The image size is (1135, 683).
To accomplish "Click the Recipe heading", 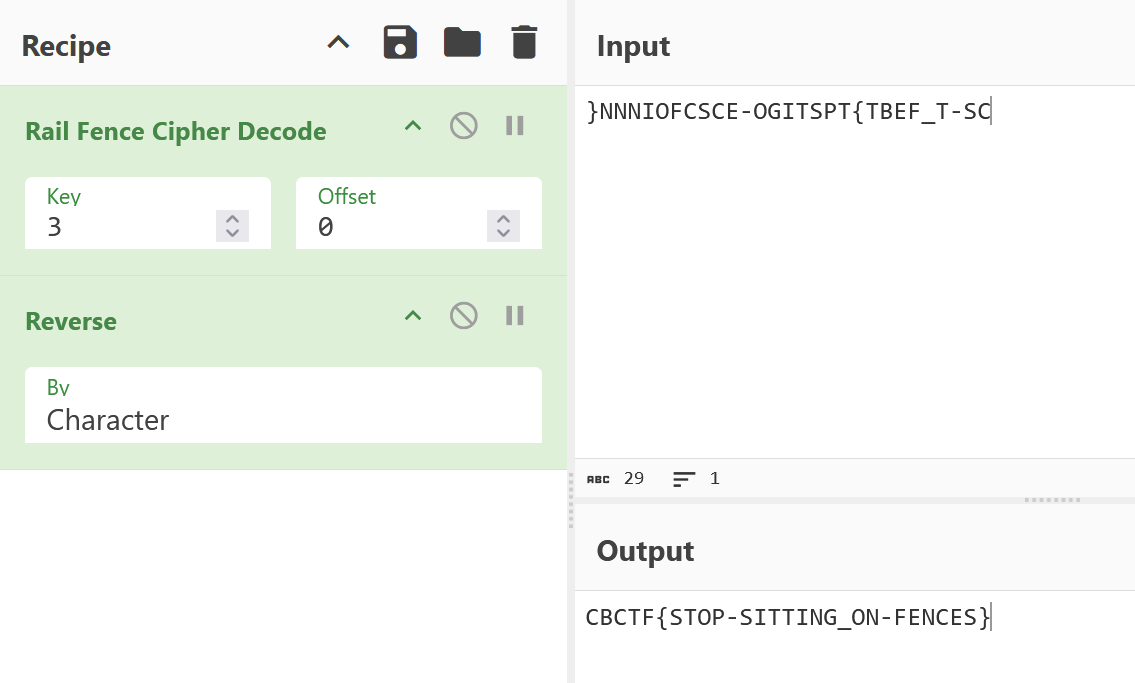I will coord(66,46).
